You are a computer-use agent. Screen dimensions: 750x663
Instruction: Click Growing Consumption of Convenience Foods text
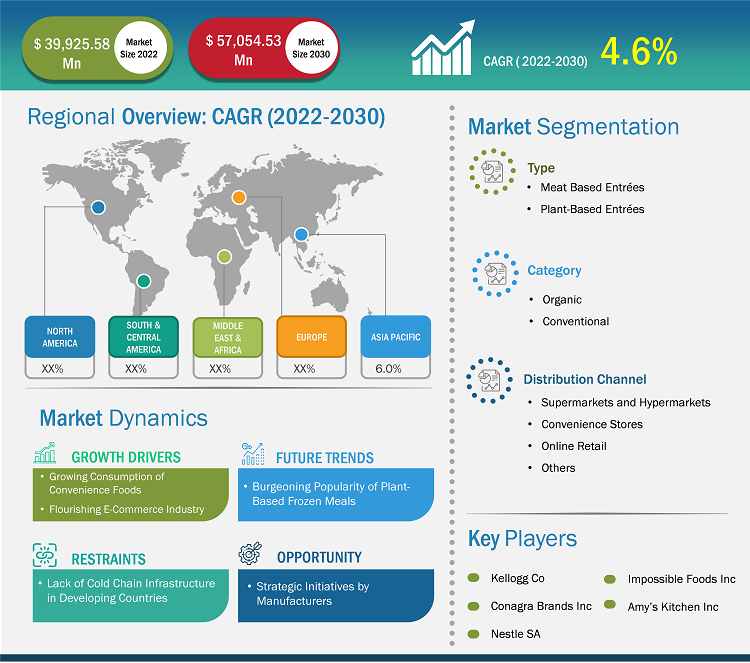[107, 483]
